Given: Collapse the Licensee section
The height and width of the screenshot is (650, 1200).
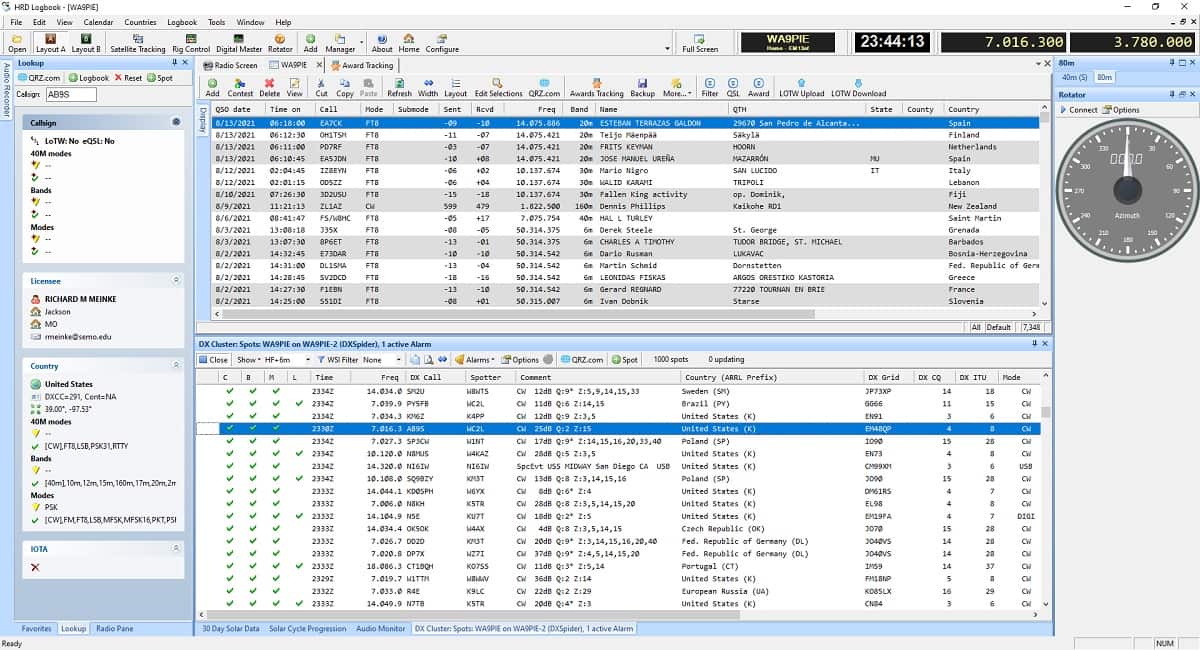Looking at the screenshot, I should [176, 281].
